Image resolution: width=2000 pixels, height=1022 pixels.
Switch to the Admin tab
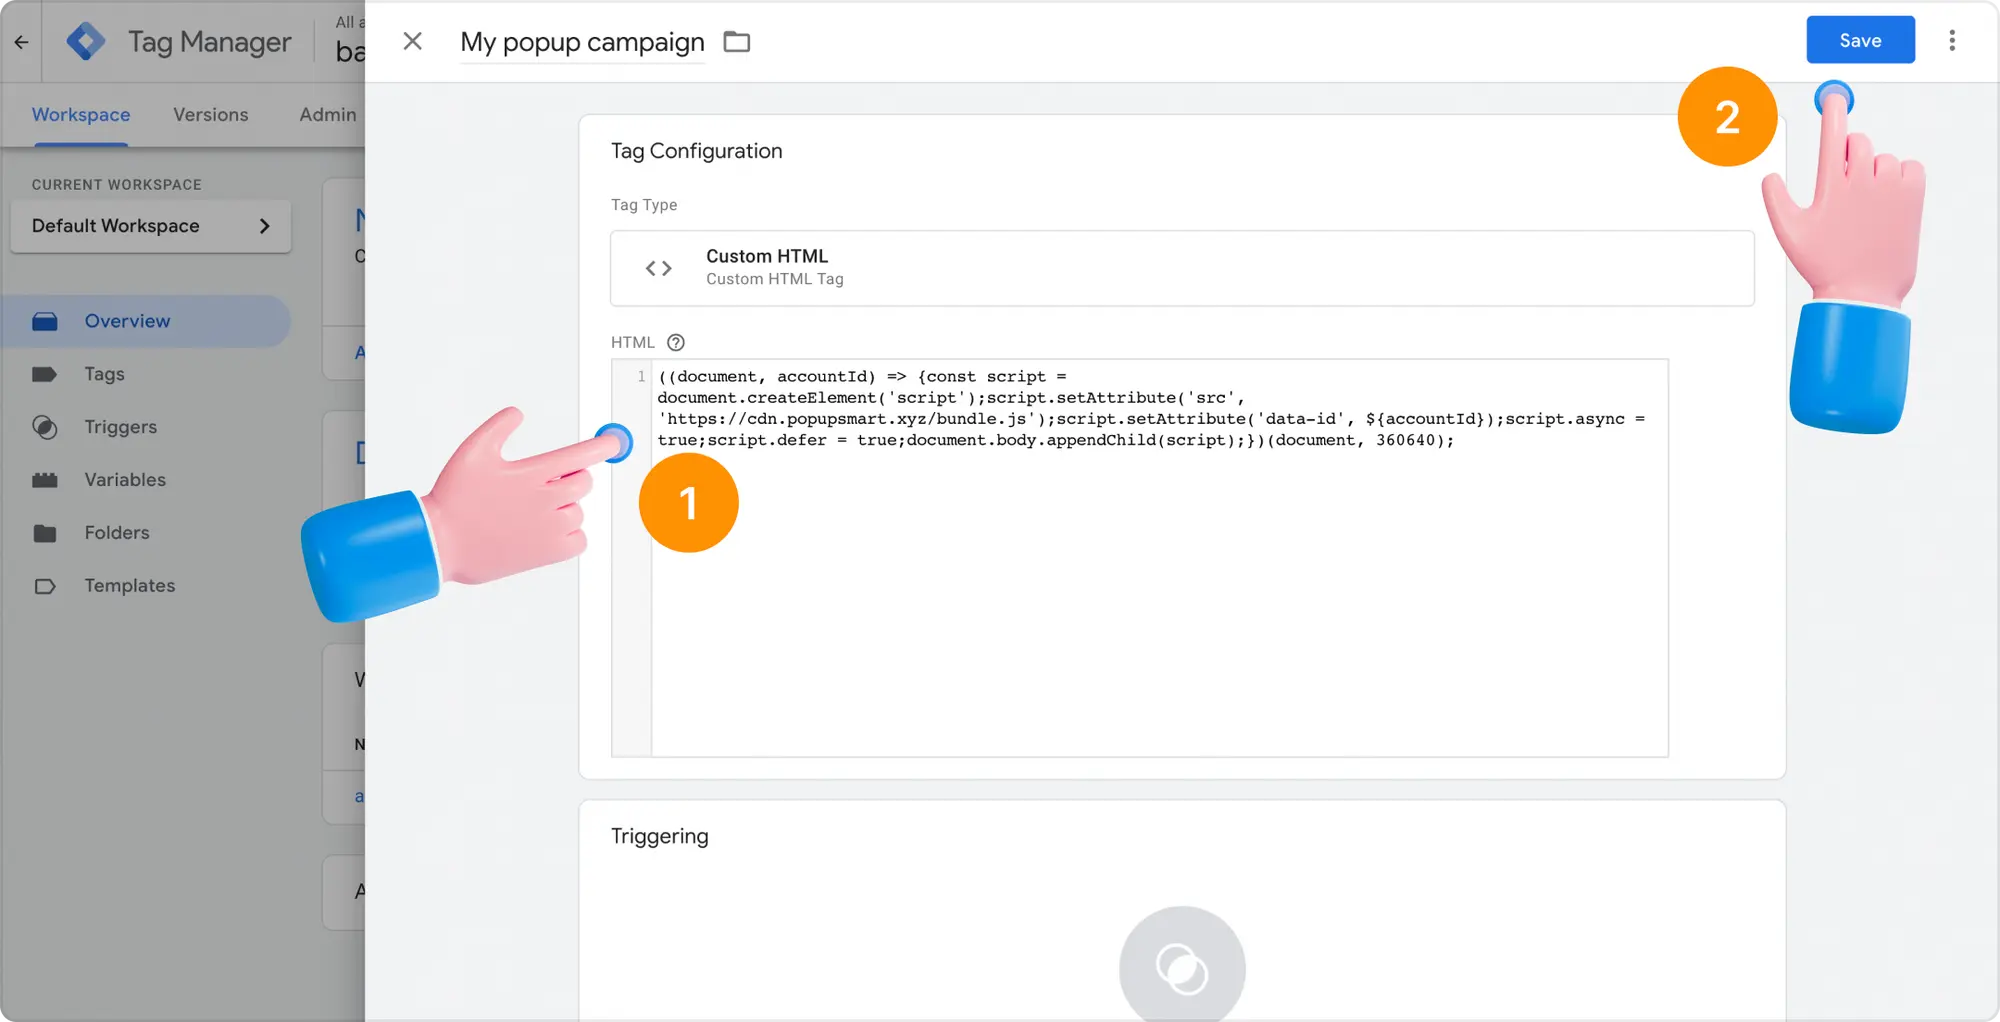click(x=328, y=114)
